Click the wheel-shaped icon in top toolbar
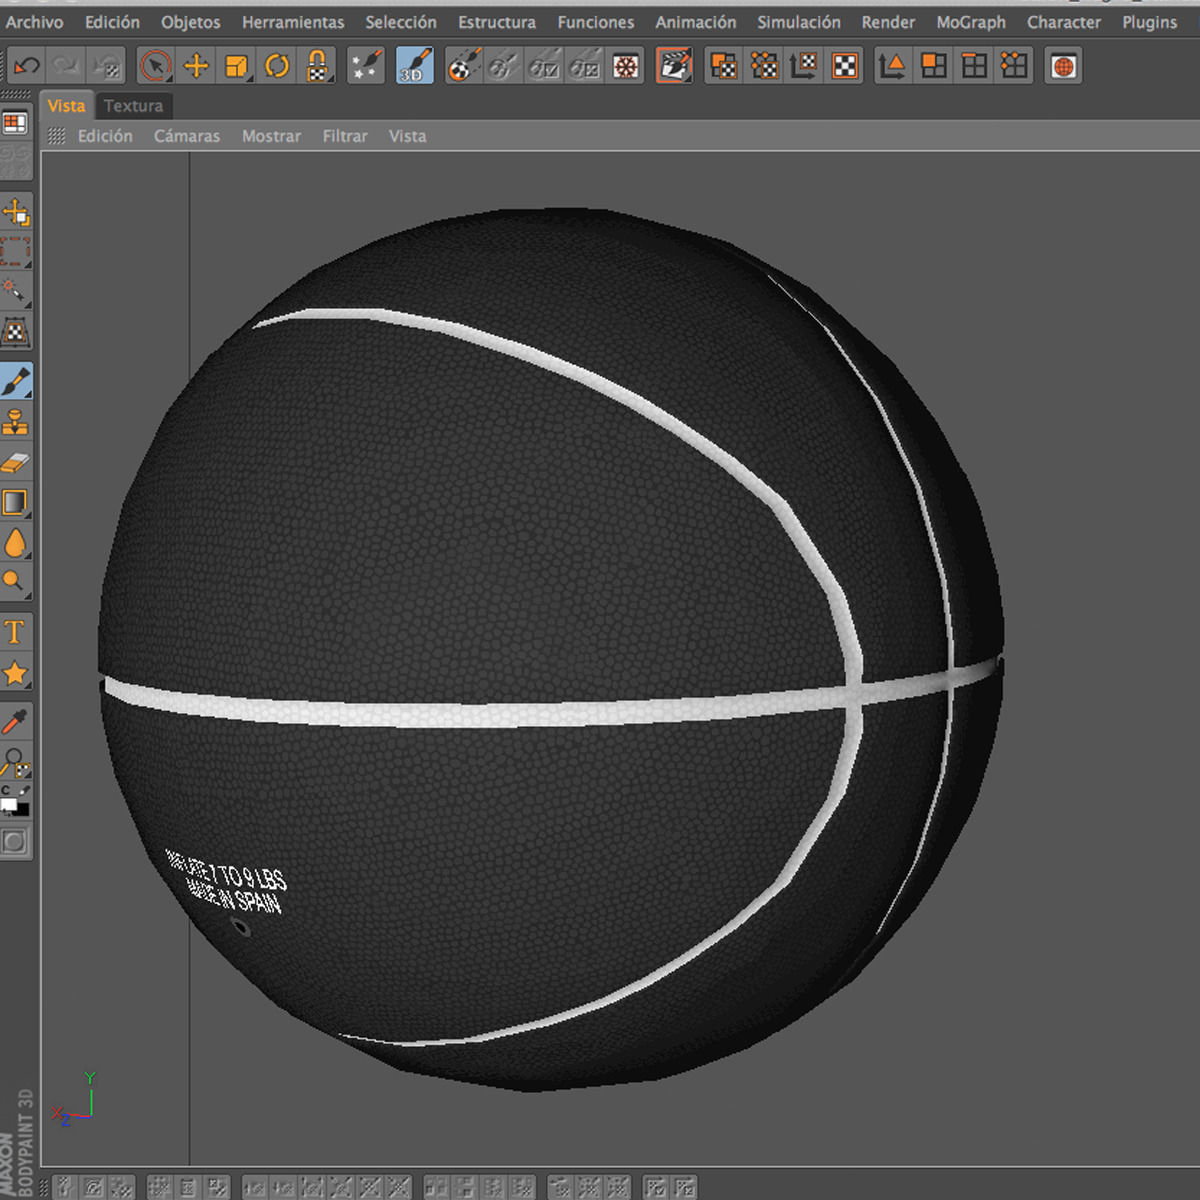This screenshot has width=1200, height=1200. pyautogui.click(x=626, y=66)
